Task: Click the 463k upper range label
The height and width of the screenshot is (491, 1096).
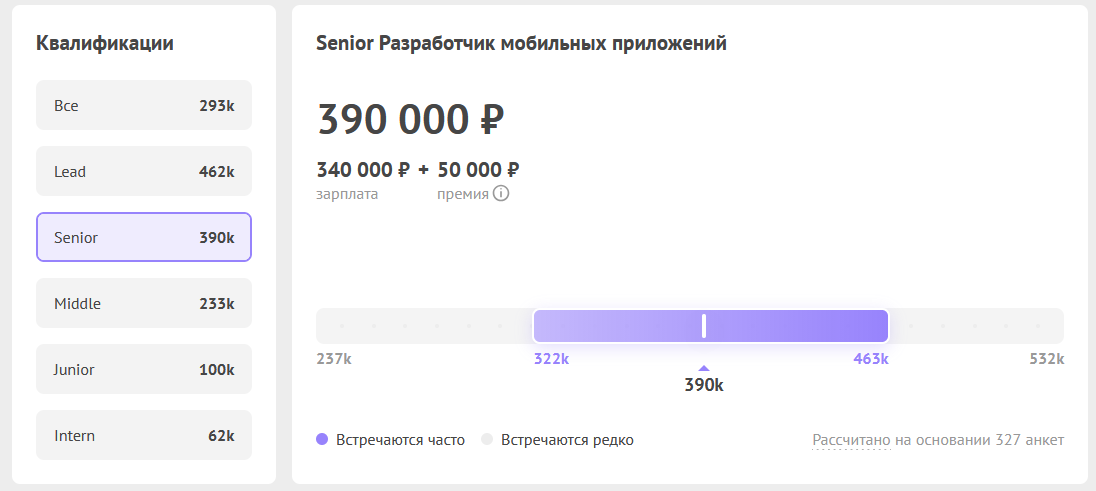Action: tap(870, 359)
